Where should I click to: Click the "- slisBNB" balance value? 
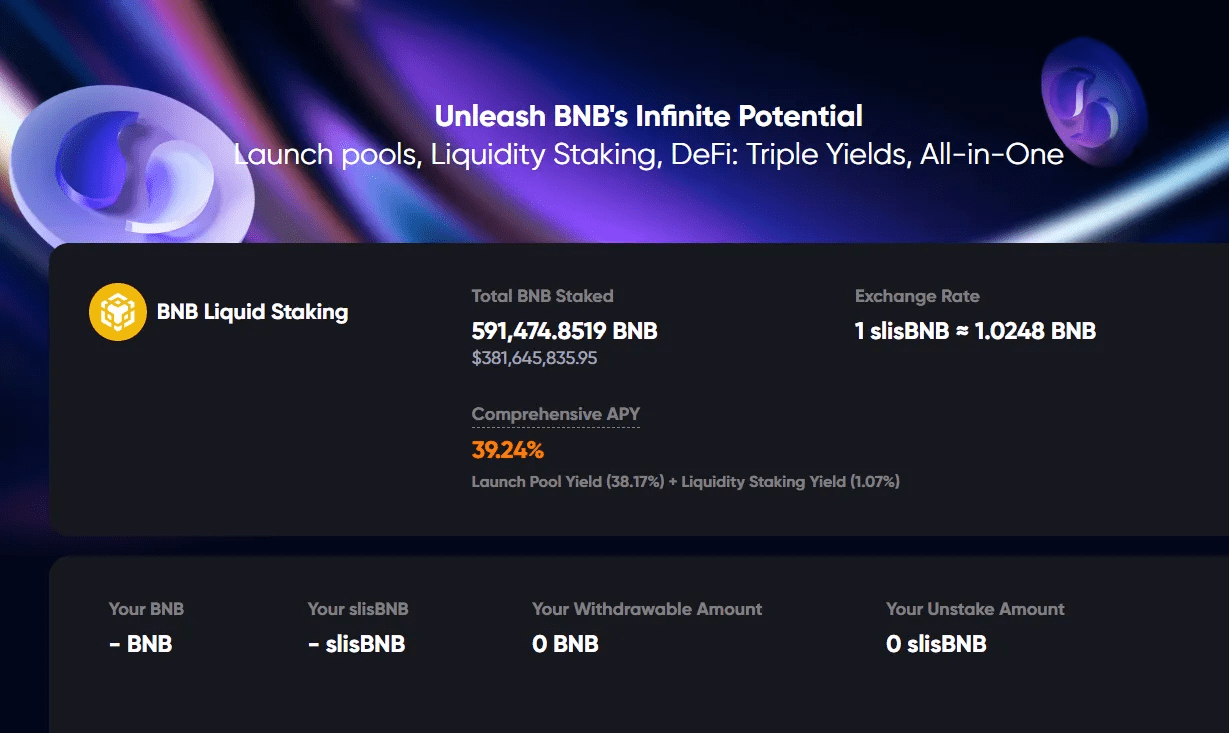(x=357, y=644)
